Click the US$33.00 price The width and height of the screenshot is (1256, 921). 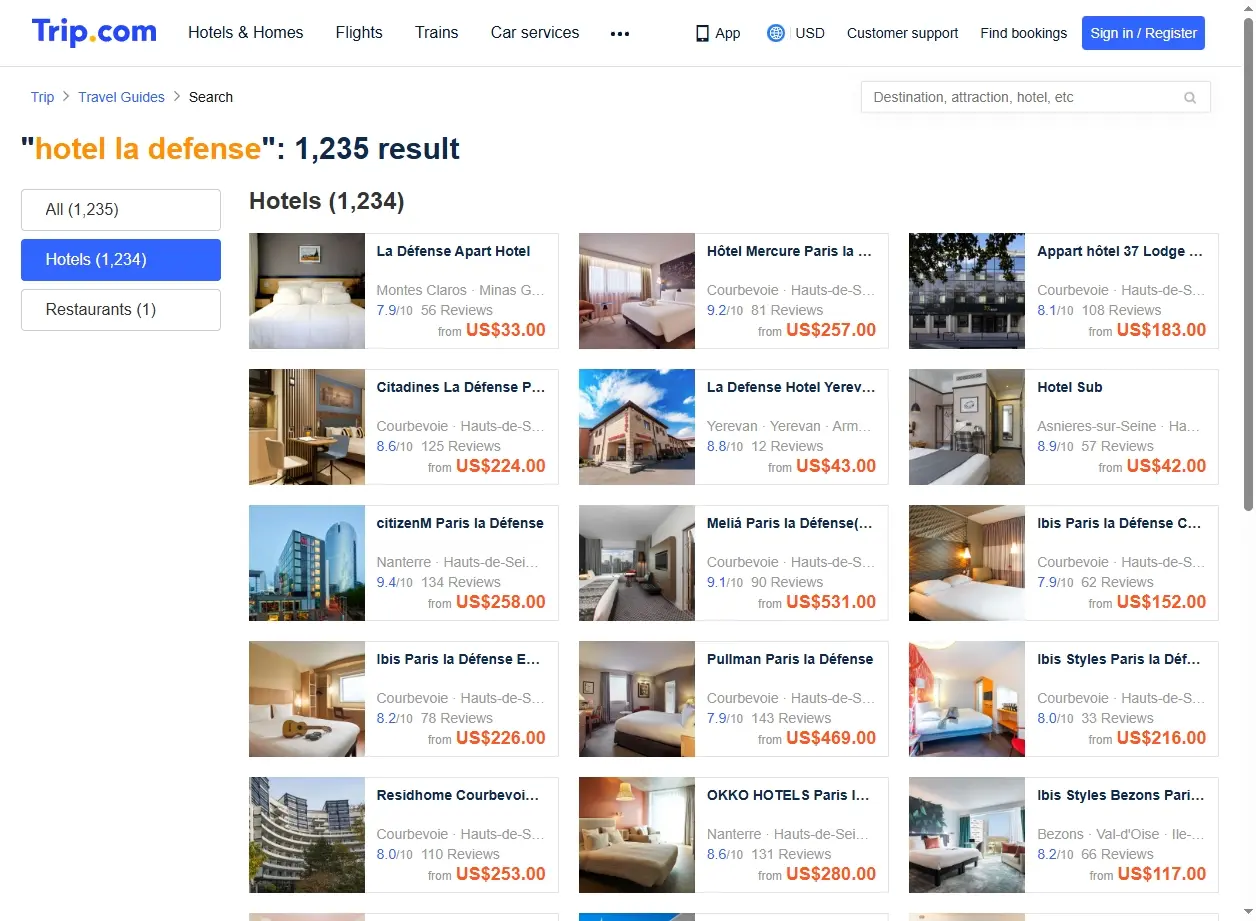505,330
